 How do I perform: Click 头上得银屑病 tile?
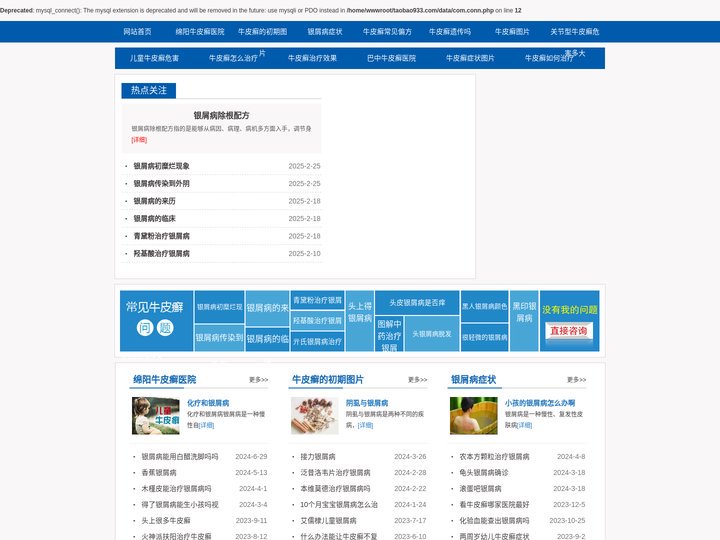point(360,321)
